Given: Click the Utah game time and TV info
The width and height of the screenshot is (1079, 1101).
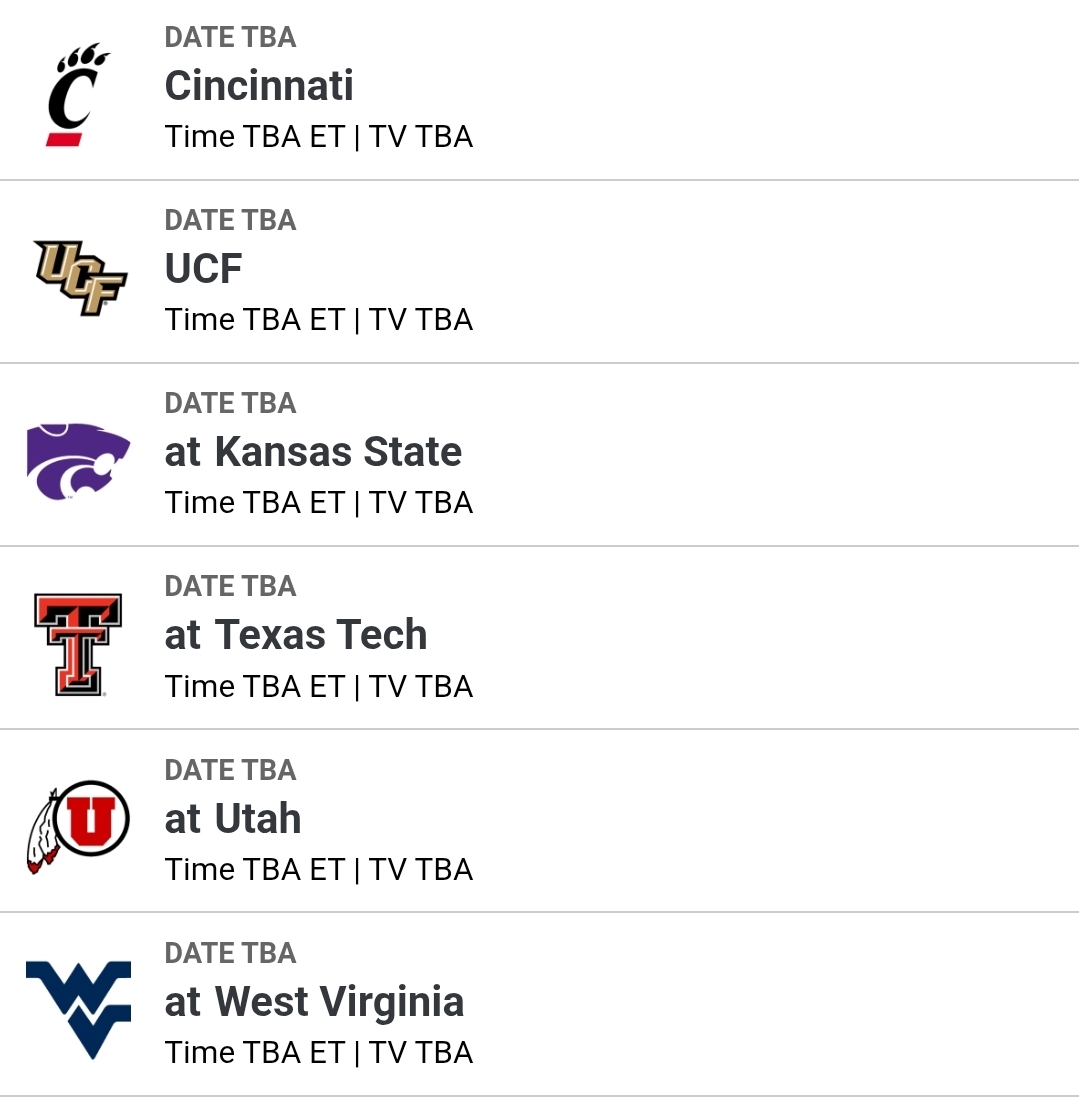Looking at the screenshot, I should (x=318, y=870).
